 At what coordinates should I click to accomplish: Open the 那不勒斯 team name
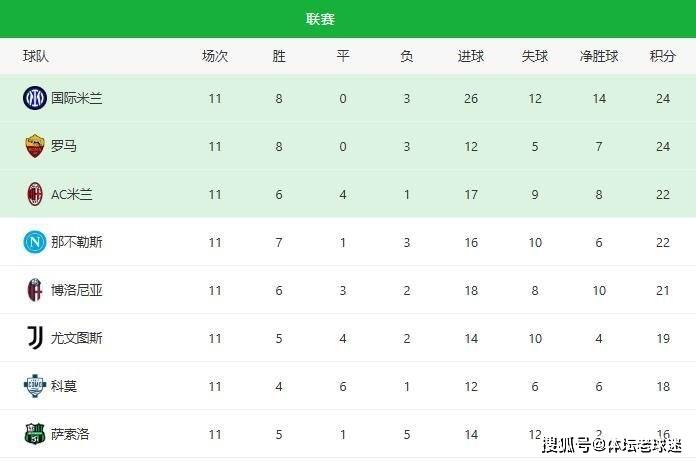[x=77, y=242]
